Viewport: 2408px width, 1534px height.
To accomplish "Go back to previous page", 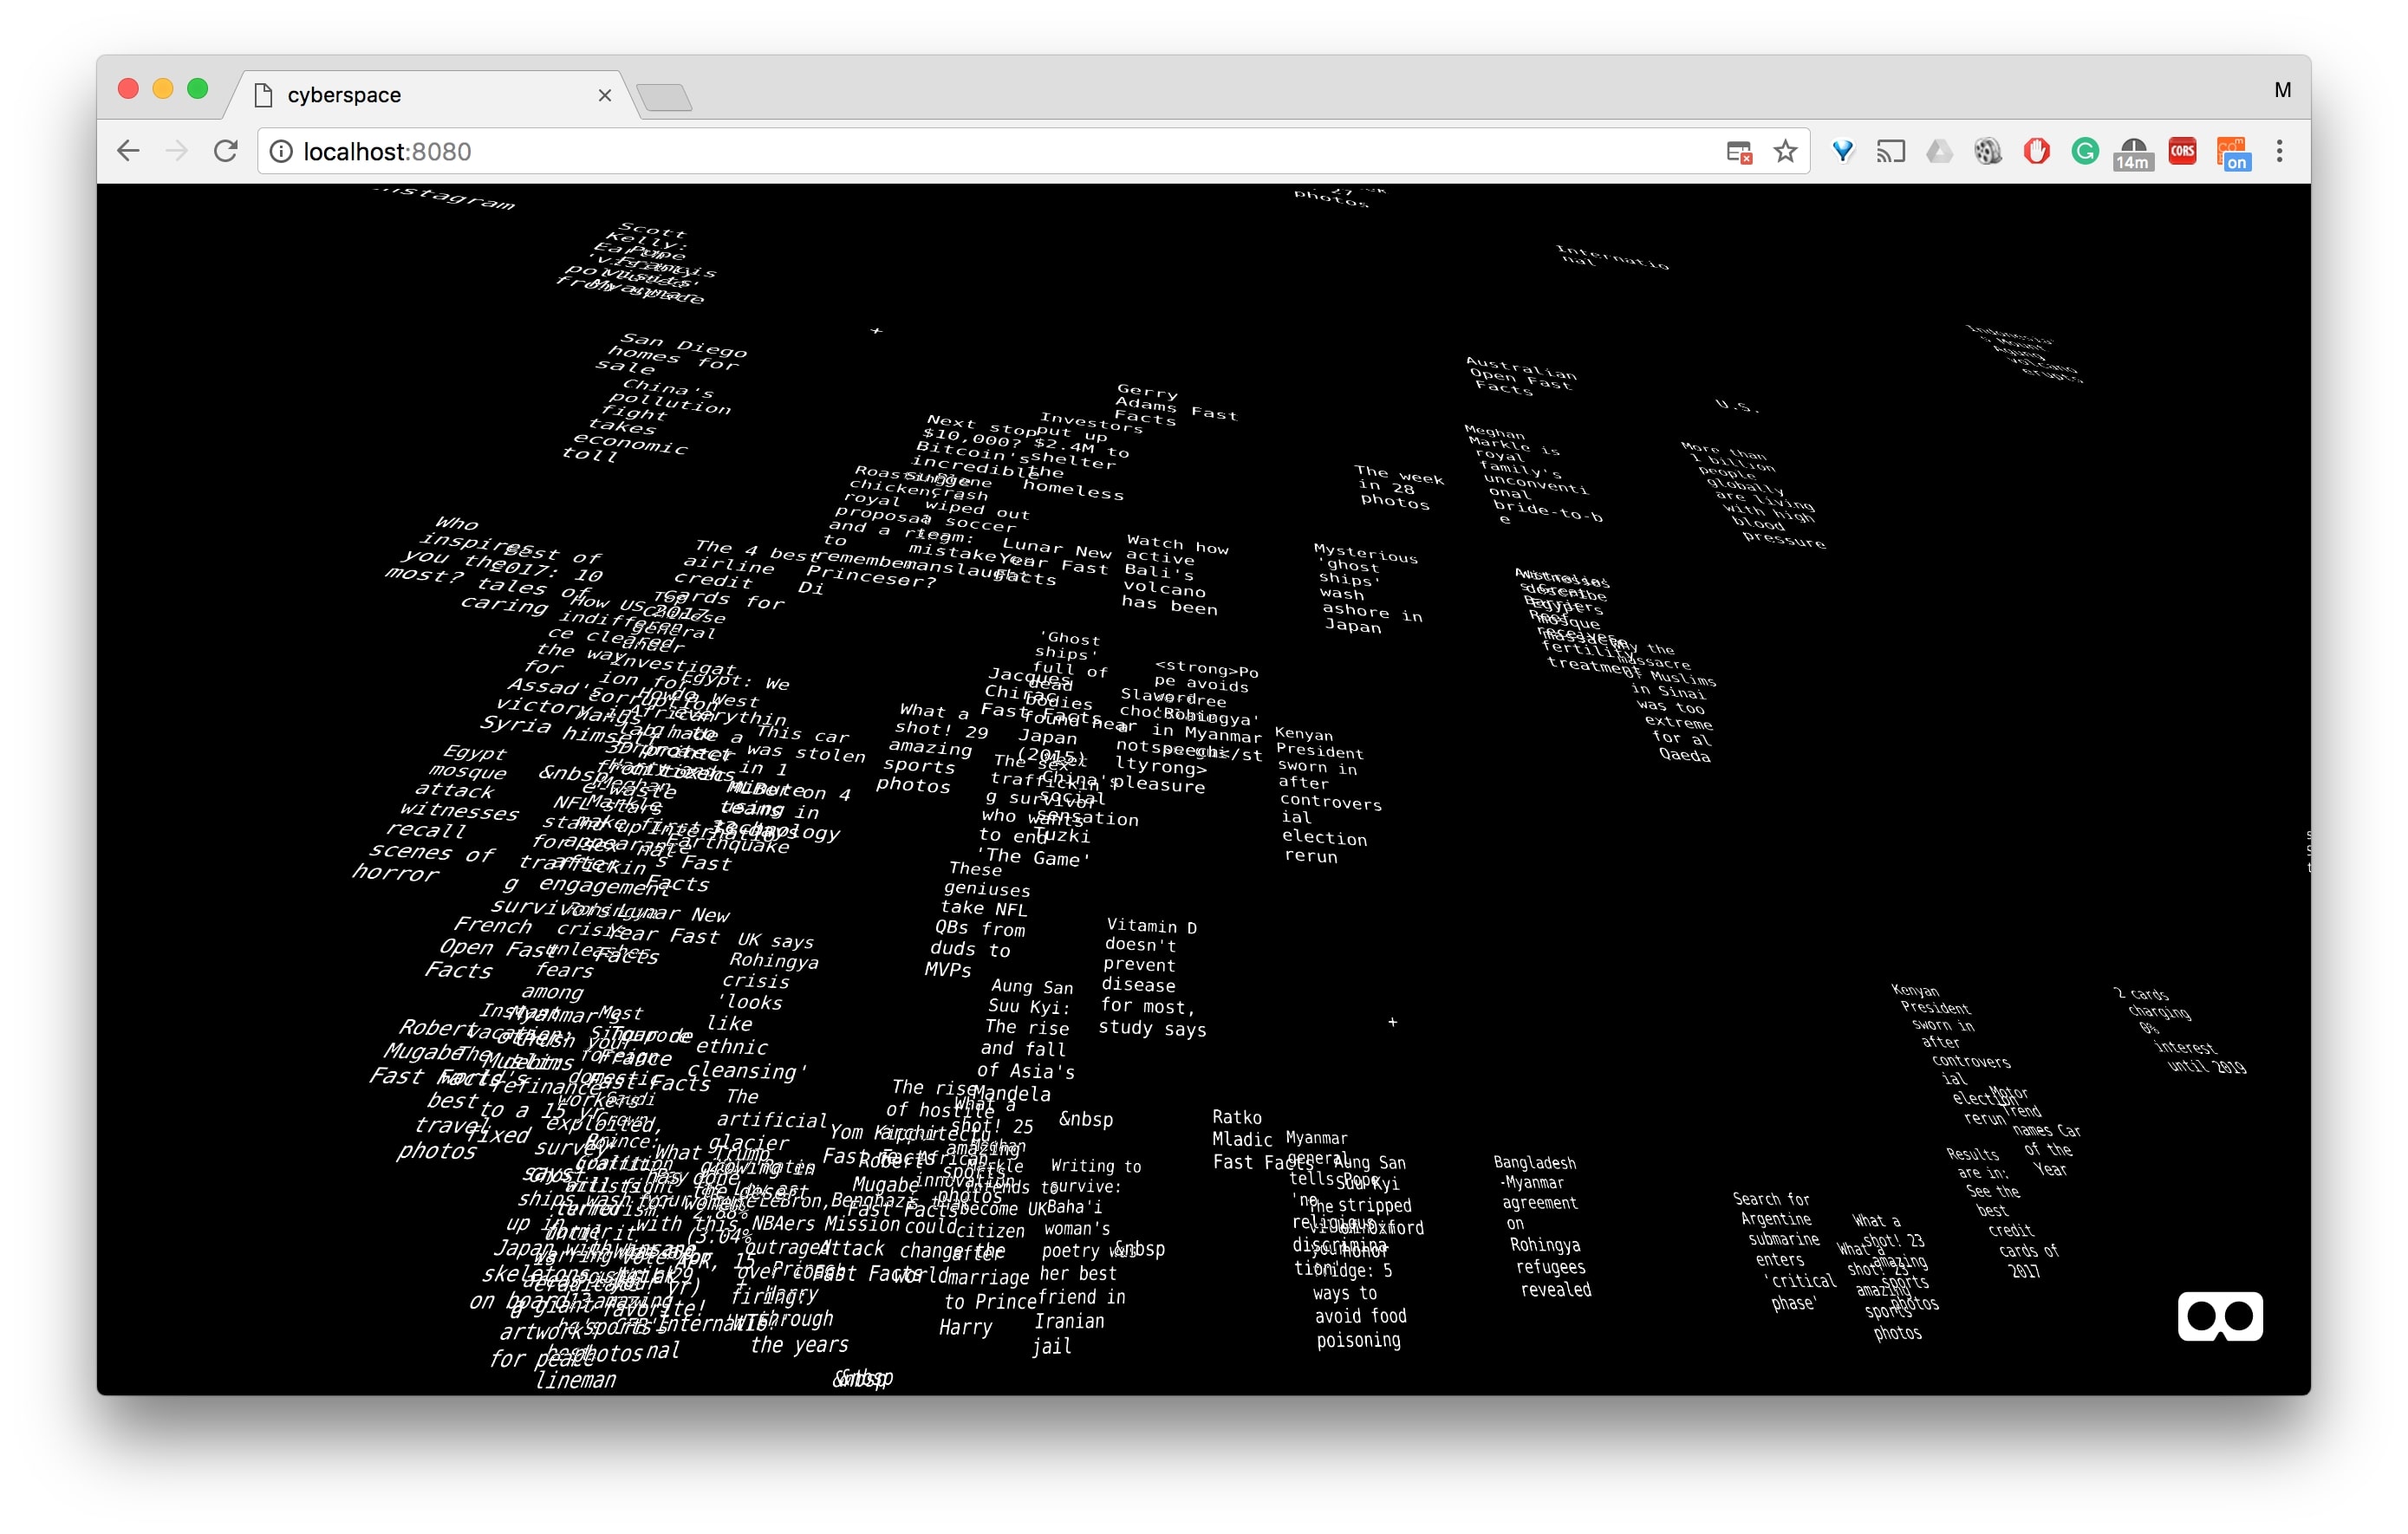I will point(128,152).
